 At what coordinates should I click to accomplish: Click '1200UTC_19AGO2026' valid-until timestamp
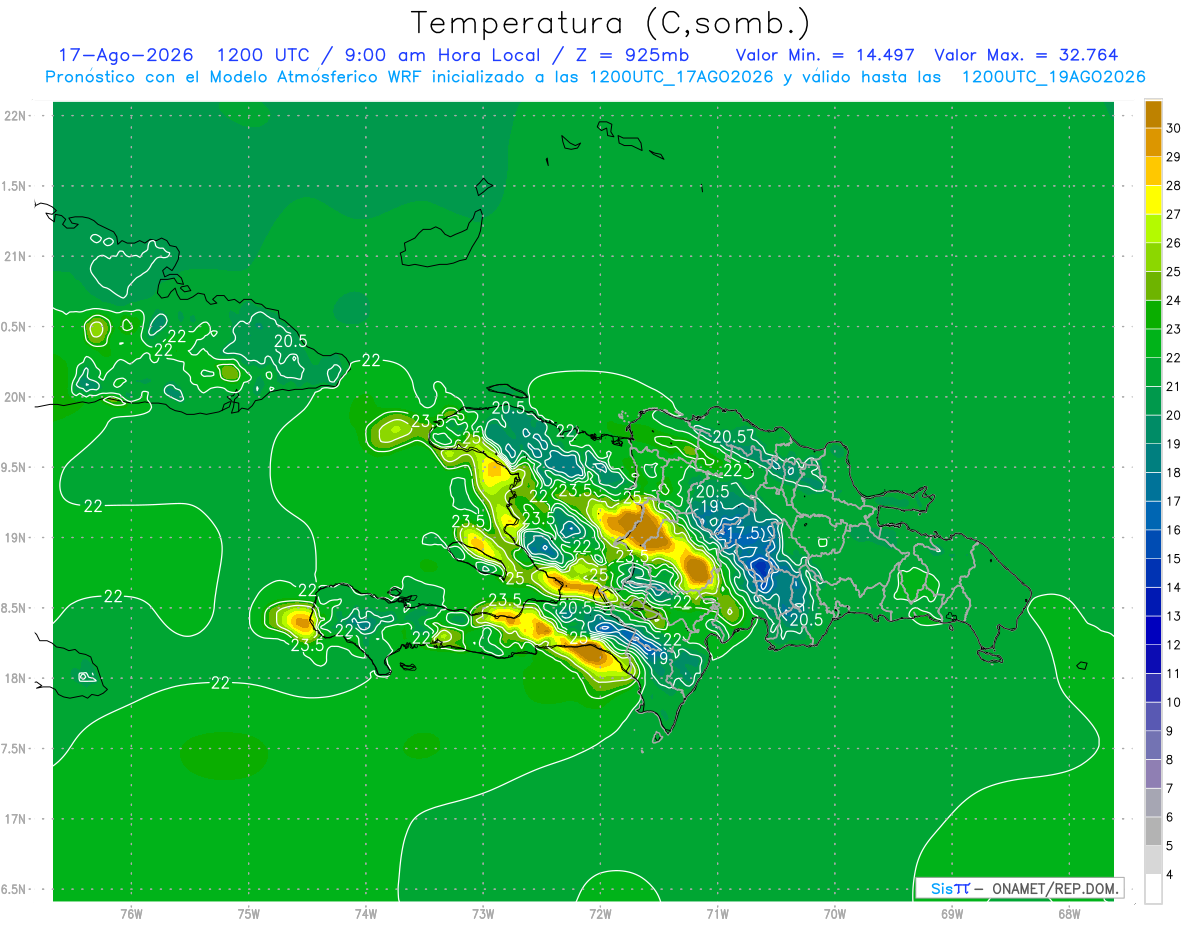pyautogui.click(x=1053, y=77)
